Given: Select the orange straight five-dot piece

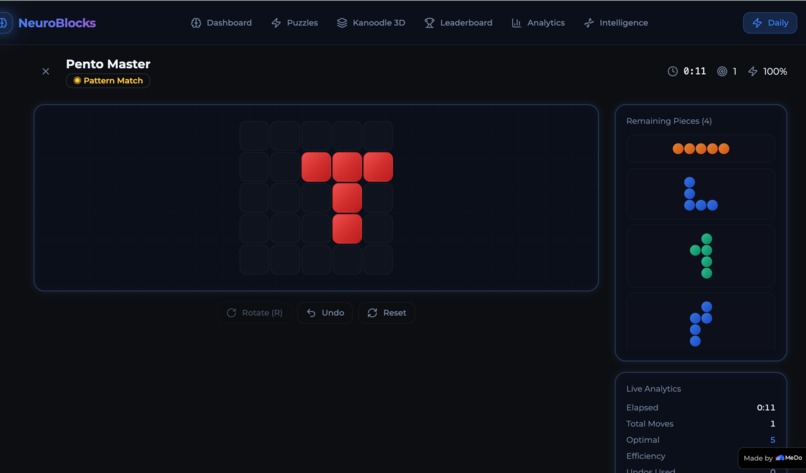Looking at the screenshot, I should (701, 149).
